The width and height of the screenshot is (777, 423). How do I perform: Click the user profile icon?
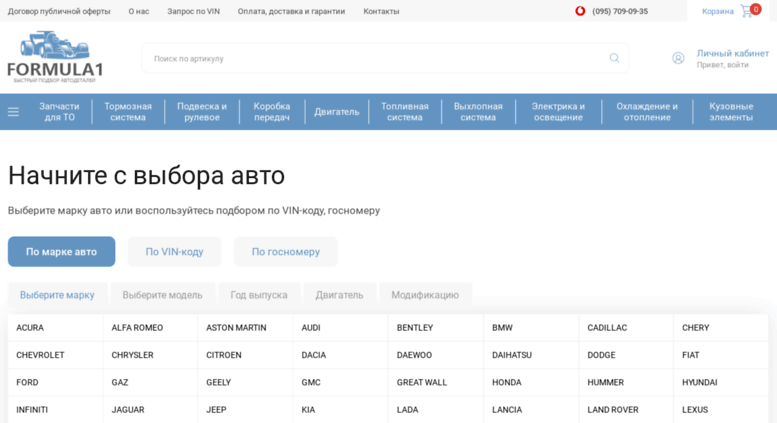tap(678, 58)
